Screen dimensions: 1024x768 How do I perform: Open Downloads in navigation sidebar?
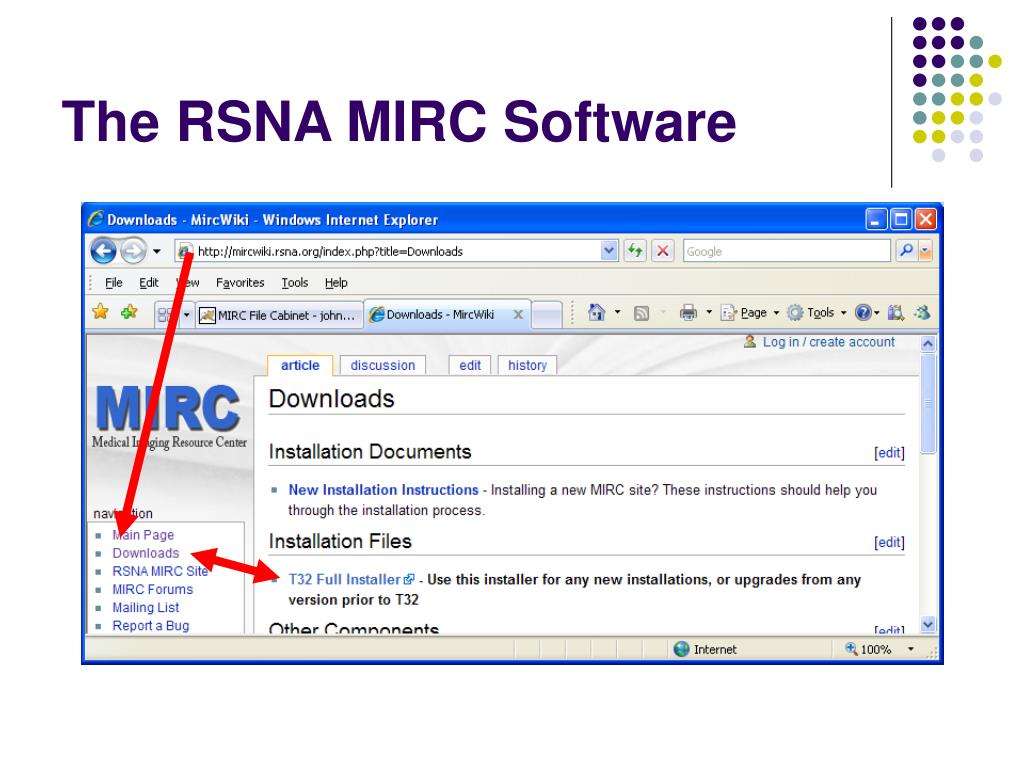pos(146,553)
